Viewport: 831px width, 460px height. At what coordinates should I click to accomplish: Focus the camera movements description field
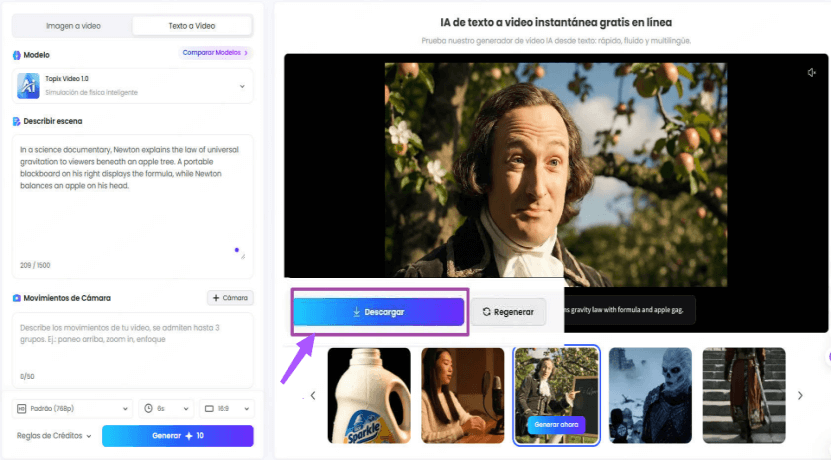click(x=132, y=350)
